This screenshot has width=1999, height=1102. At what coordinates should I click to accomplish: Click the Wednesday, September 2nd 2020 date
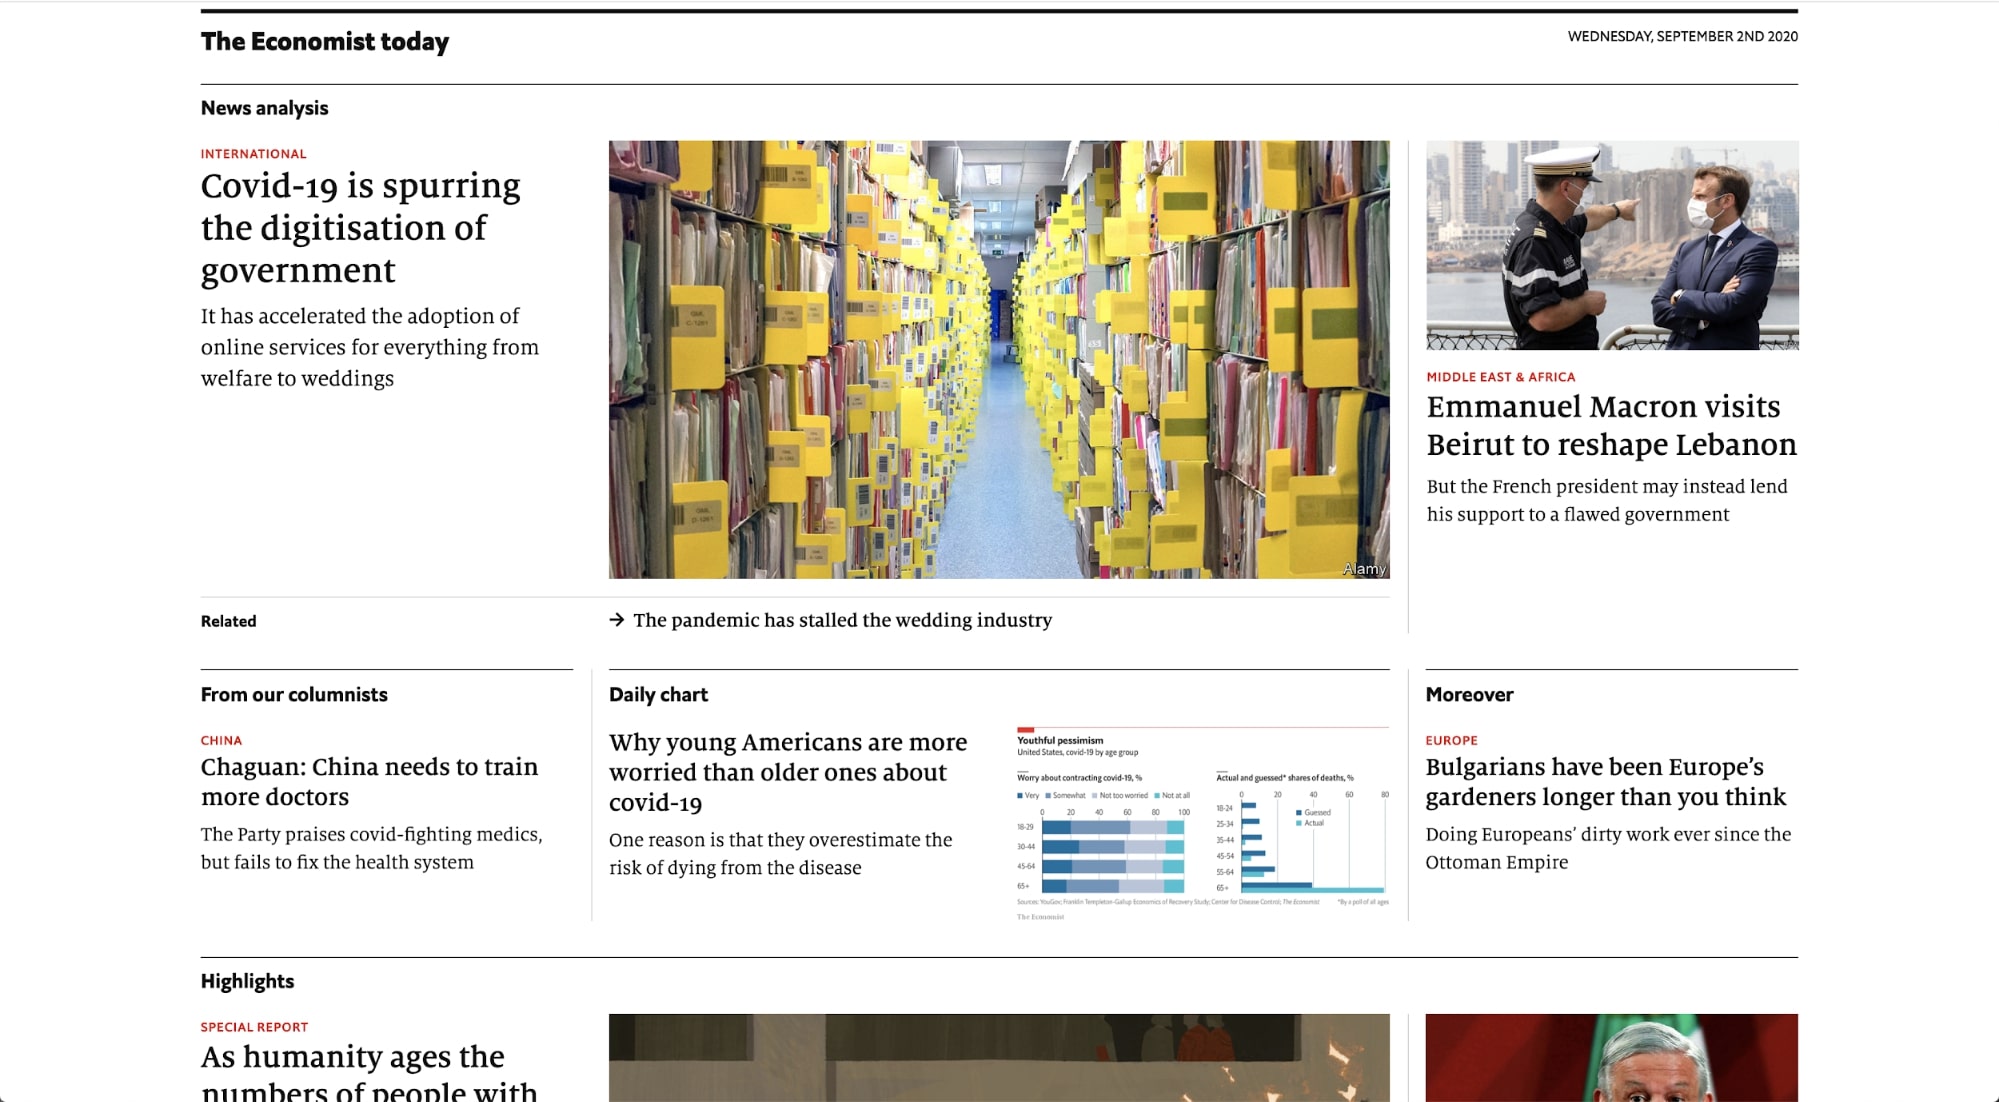(x=1682, y=36)
